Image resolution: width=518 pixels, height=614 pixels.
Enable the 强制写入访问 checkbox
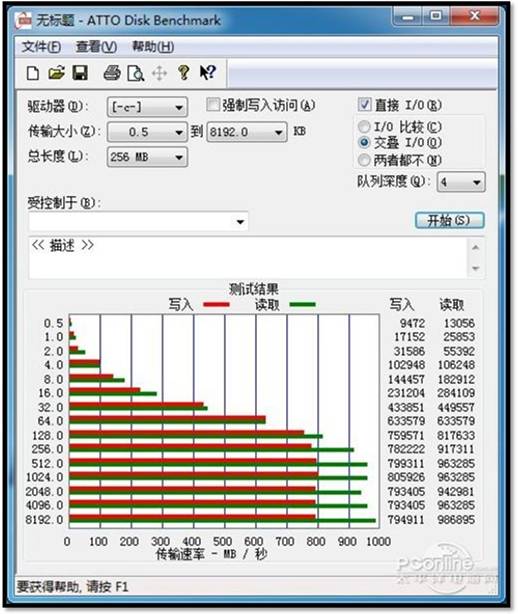(x=213, y=105)
